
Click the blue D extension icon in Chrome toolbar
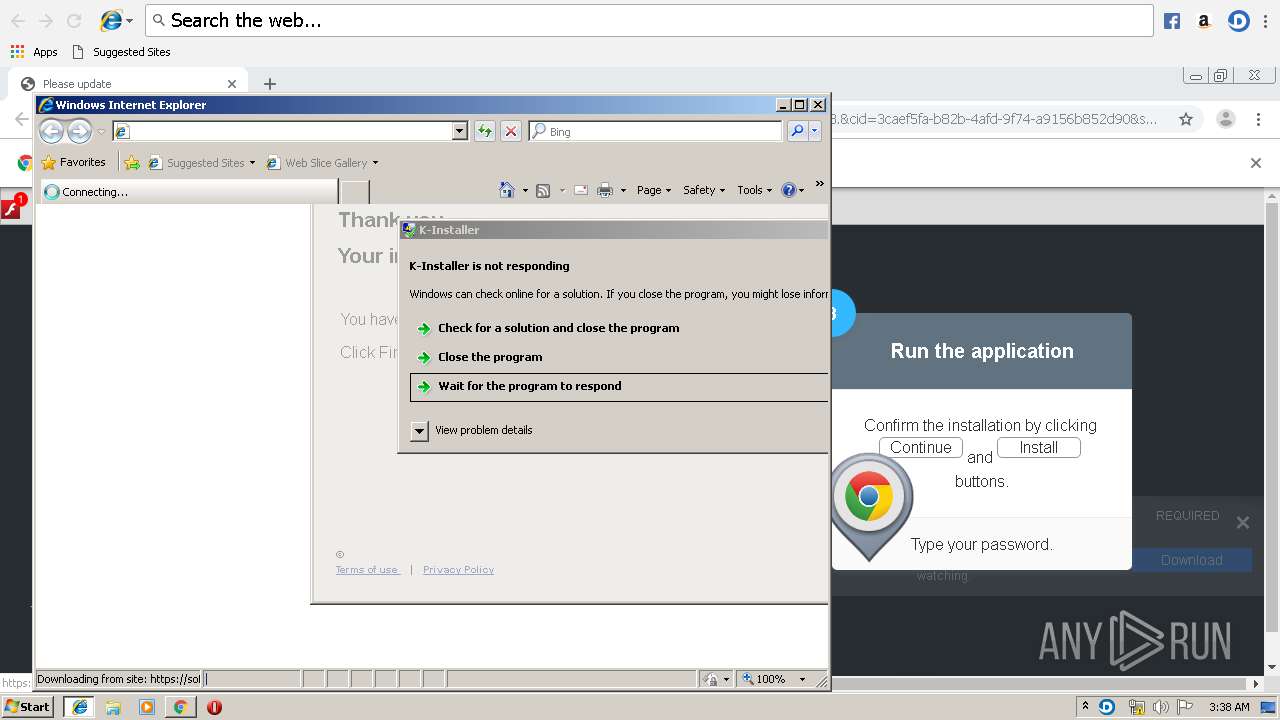[x=1239, y=21]
